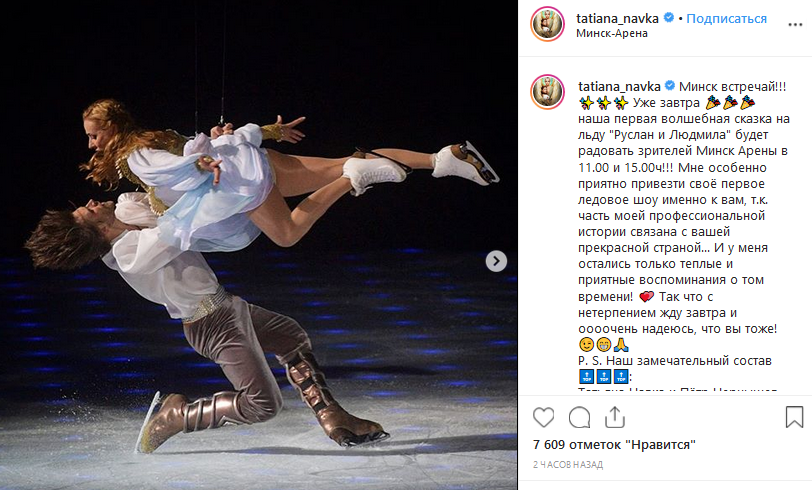
Task: Click the tatiana_navka profile avatar in header
Action: pos(547,24)
